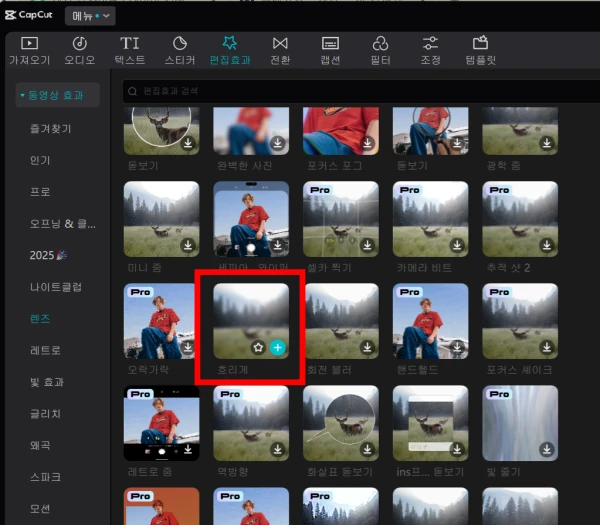The image size is (600, 525).
Task: Click the 역방향 effect label
Action: pos(233,471)
